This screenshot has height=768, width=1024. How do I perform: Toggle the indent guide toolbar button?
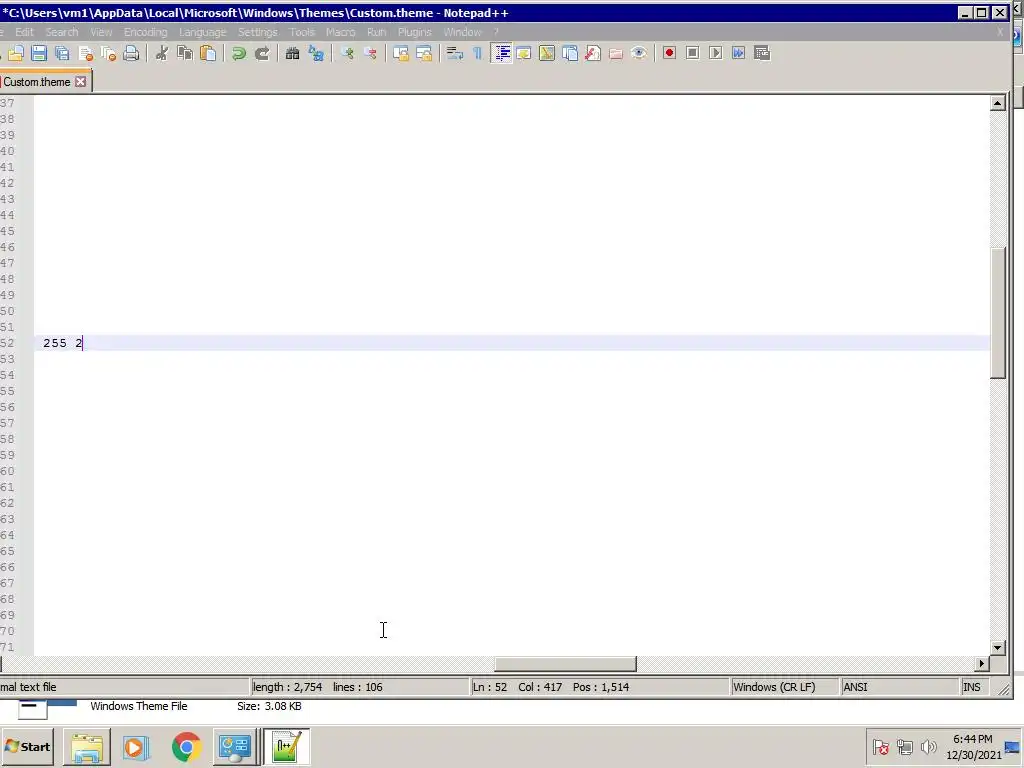[x=501, y=54]
